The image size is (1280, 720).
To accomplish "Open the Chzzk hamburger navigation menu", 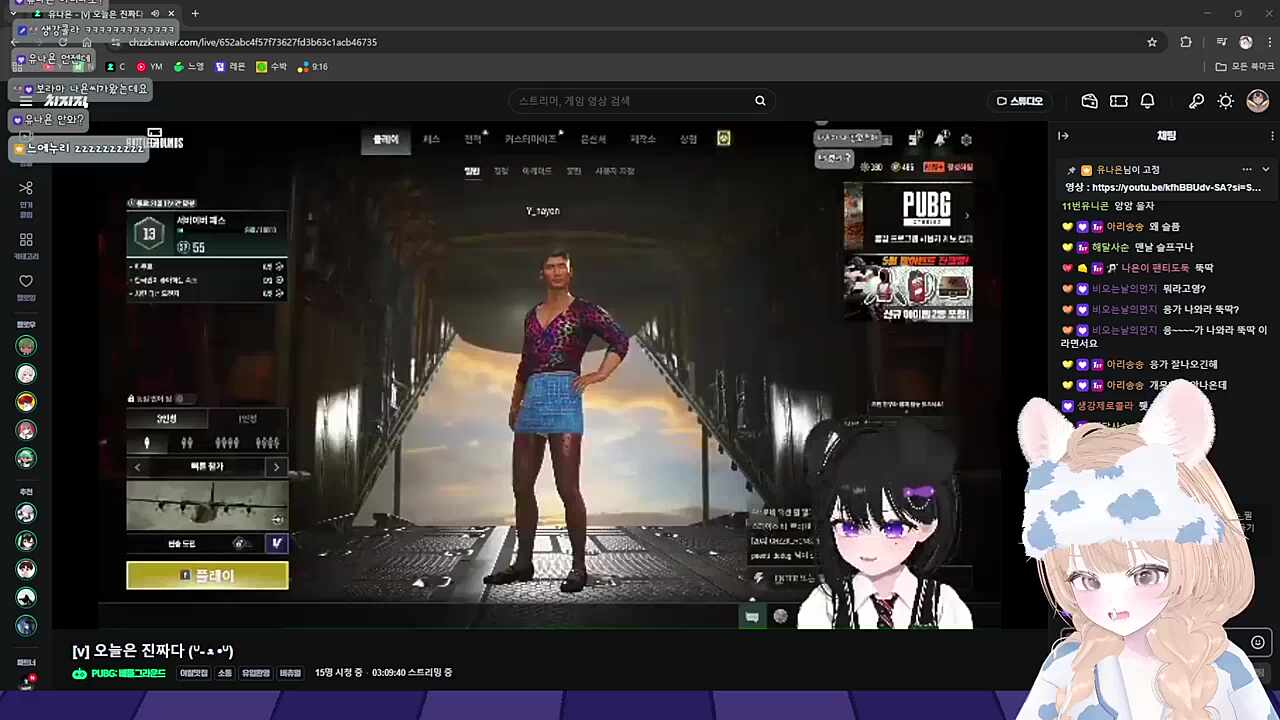I will (26, 101).
